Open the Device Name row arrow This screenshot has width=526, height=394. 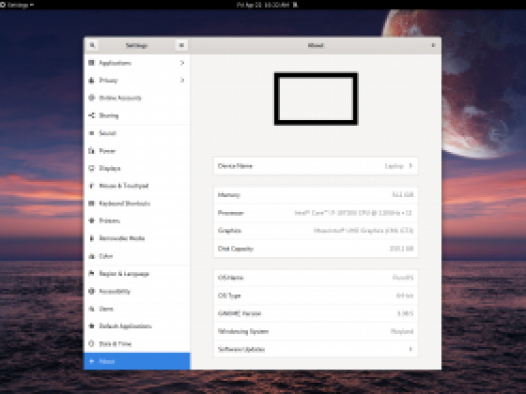point(411,166)
